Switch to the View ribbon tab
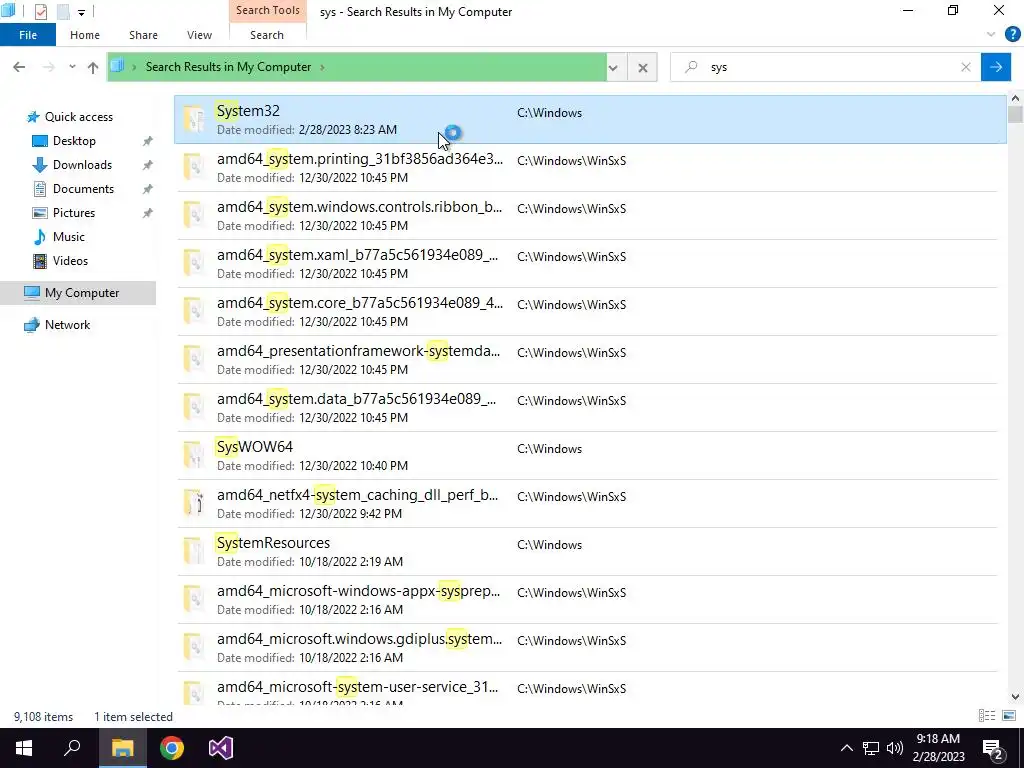 click(x=199, y=35)
